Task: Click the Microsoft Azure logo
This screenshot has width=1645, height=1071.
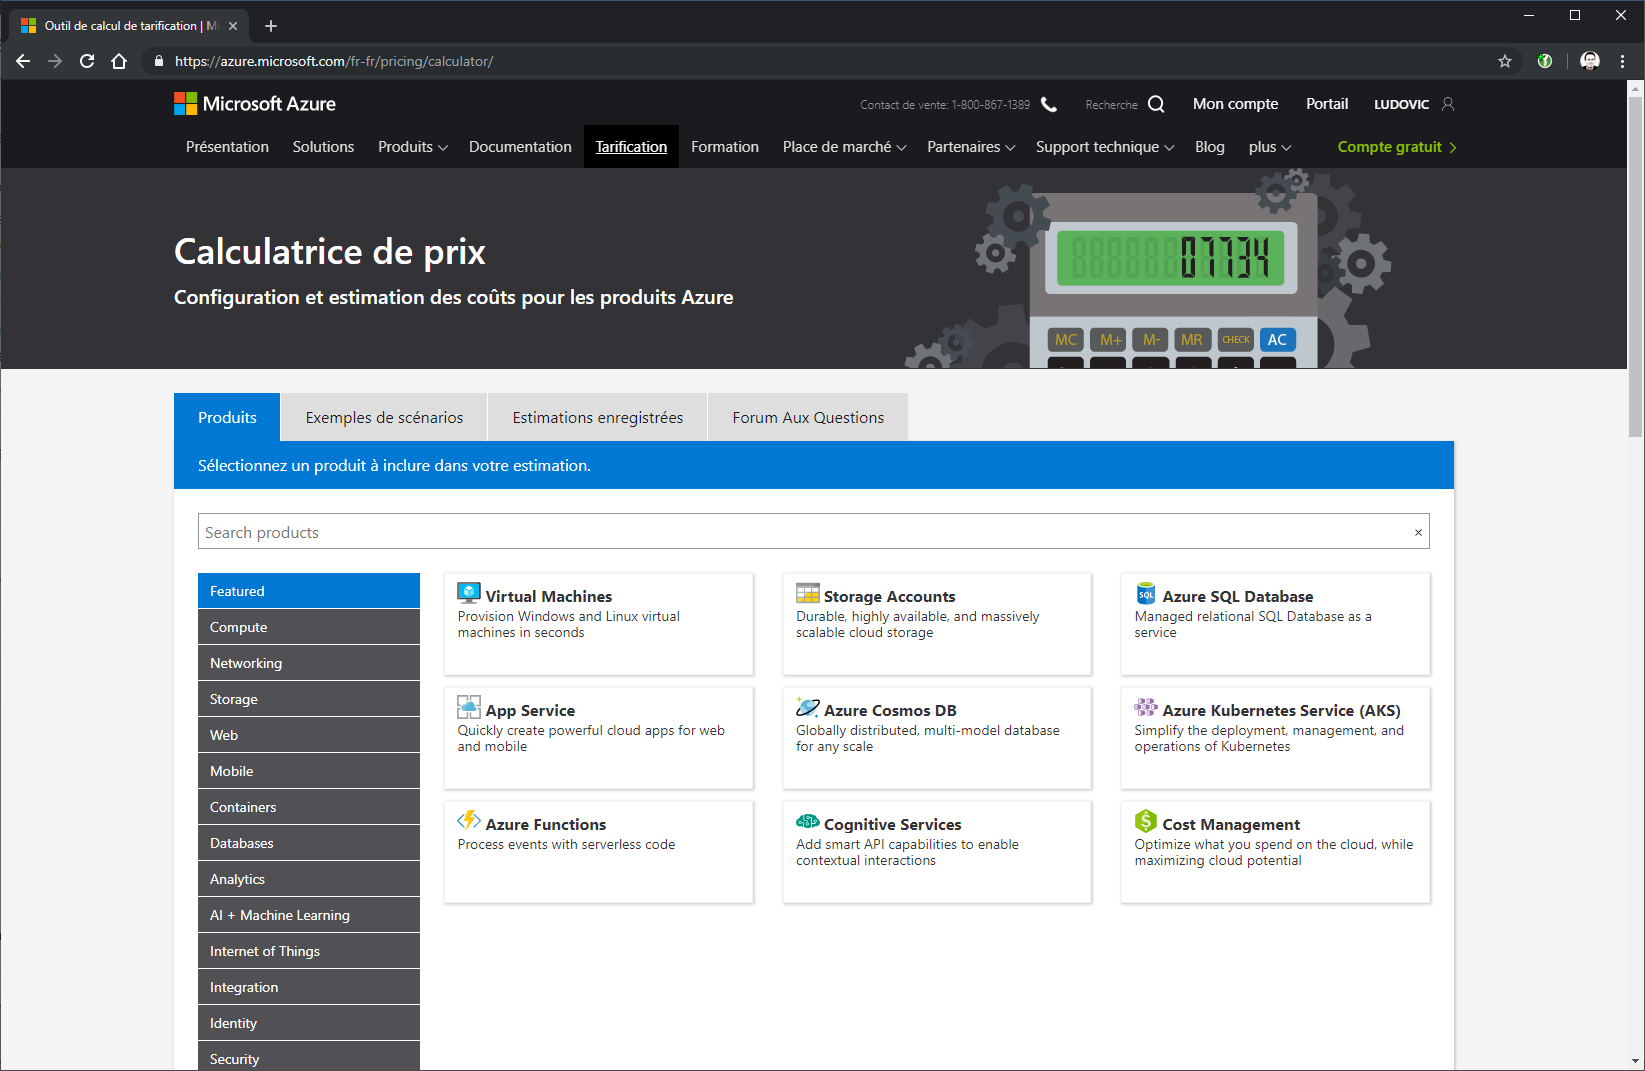Action: [255, 104]
